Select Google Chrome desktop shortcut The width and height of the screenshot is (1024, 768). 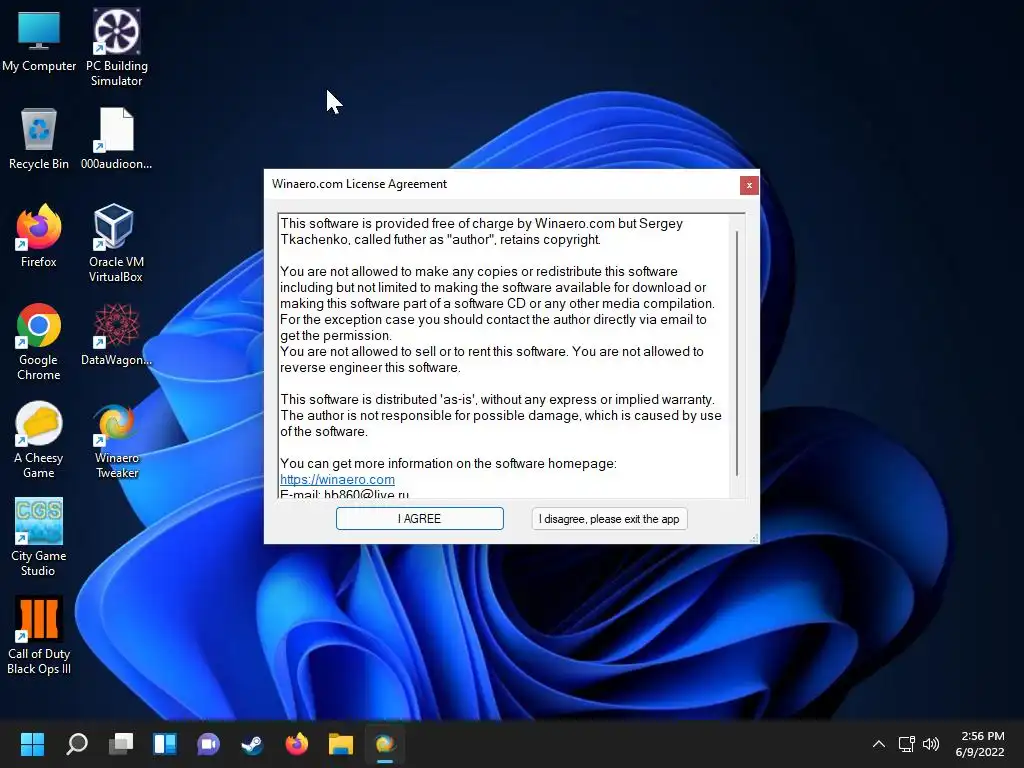[x=39, y=341]
